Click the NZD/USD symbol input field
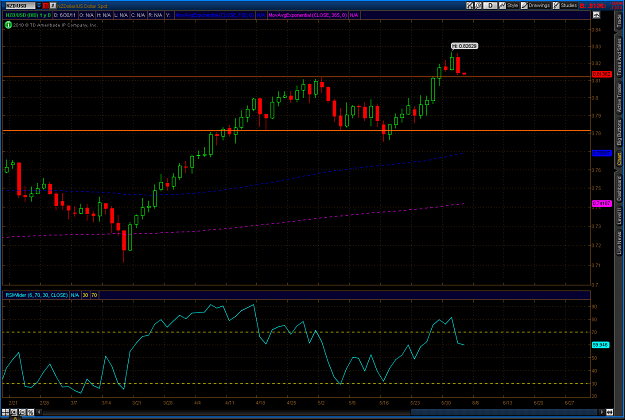625x420 pixels. pyautogui.click(x=20, y=6)
